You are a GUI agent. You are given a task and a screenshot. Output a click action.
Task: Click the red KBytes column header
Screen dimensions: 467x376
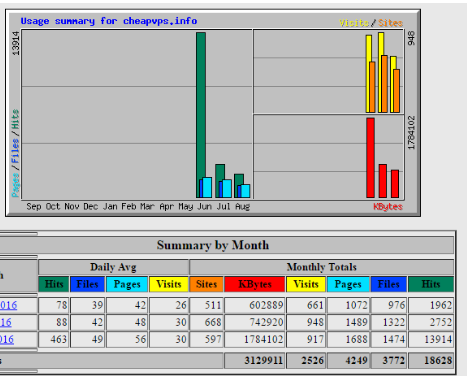(x=255, y=284)
